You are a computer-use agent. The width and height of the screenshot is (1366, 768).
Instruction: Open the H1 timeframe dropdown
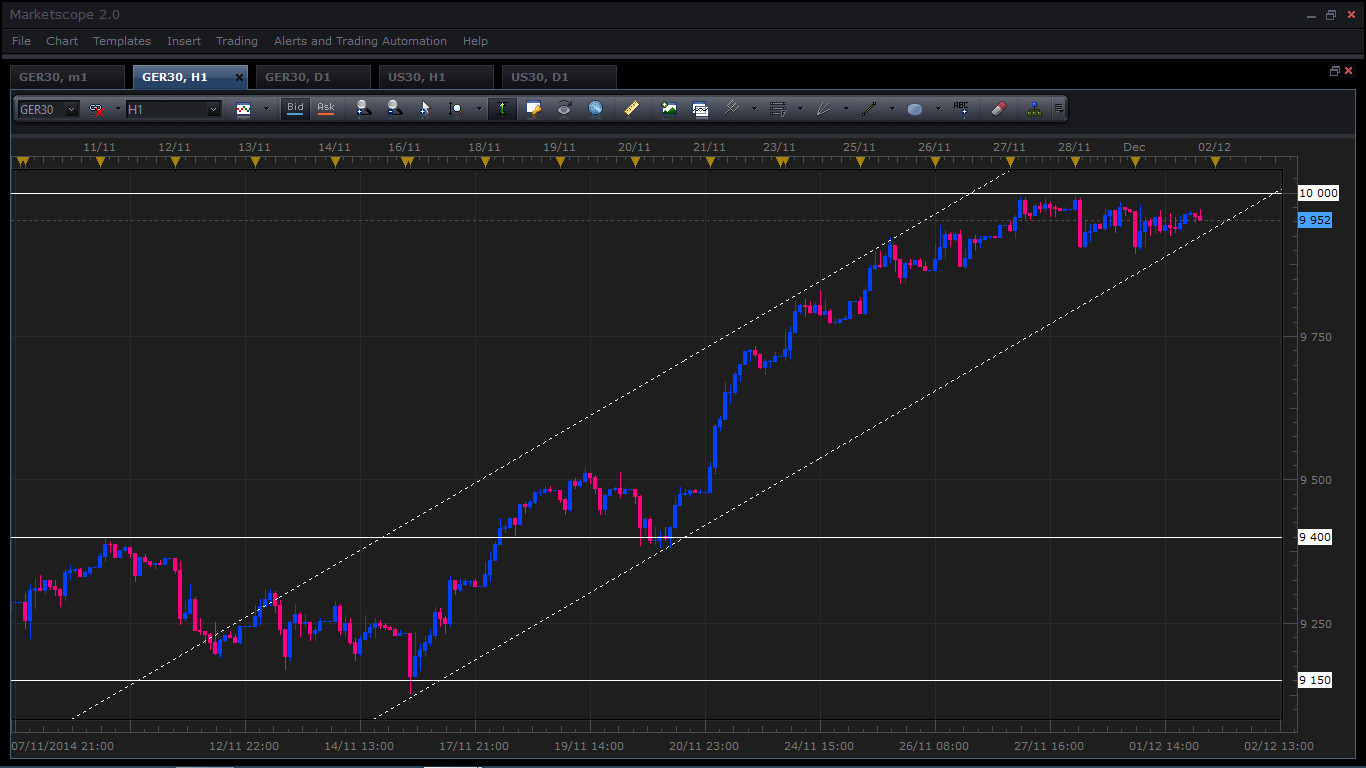(213, 109)
